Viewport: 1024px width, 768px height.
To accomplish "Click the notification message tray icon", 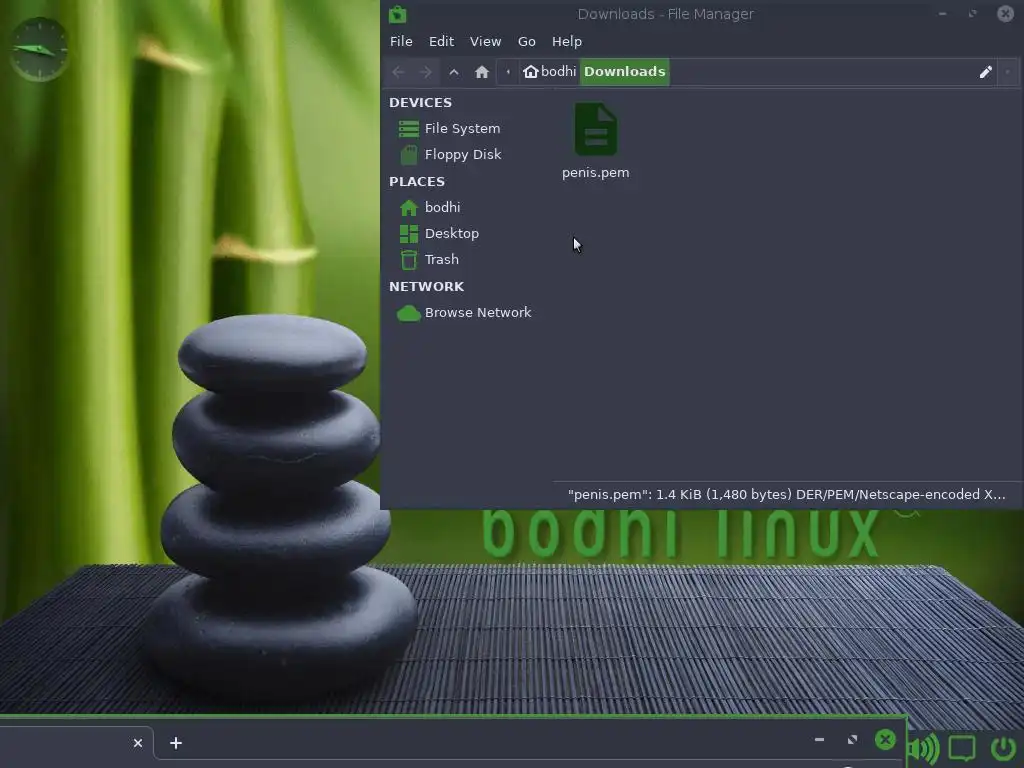I will click(x=962, y=748).
